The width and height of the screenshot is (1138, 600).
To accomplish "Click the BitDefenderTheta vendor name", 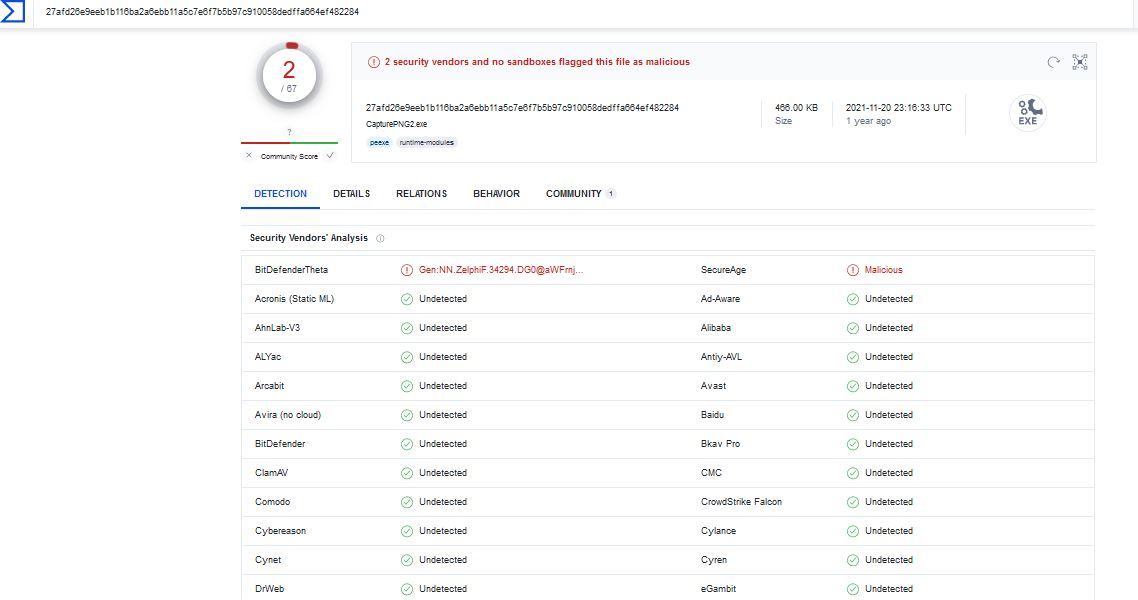I will [291, 270].
